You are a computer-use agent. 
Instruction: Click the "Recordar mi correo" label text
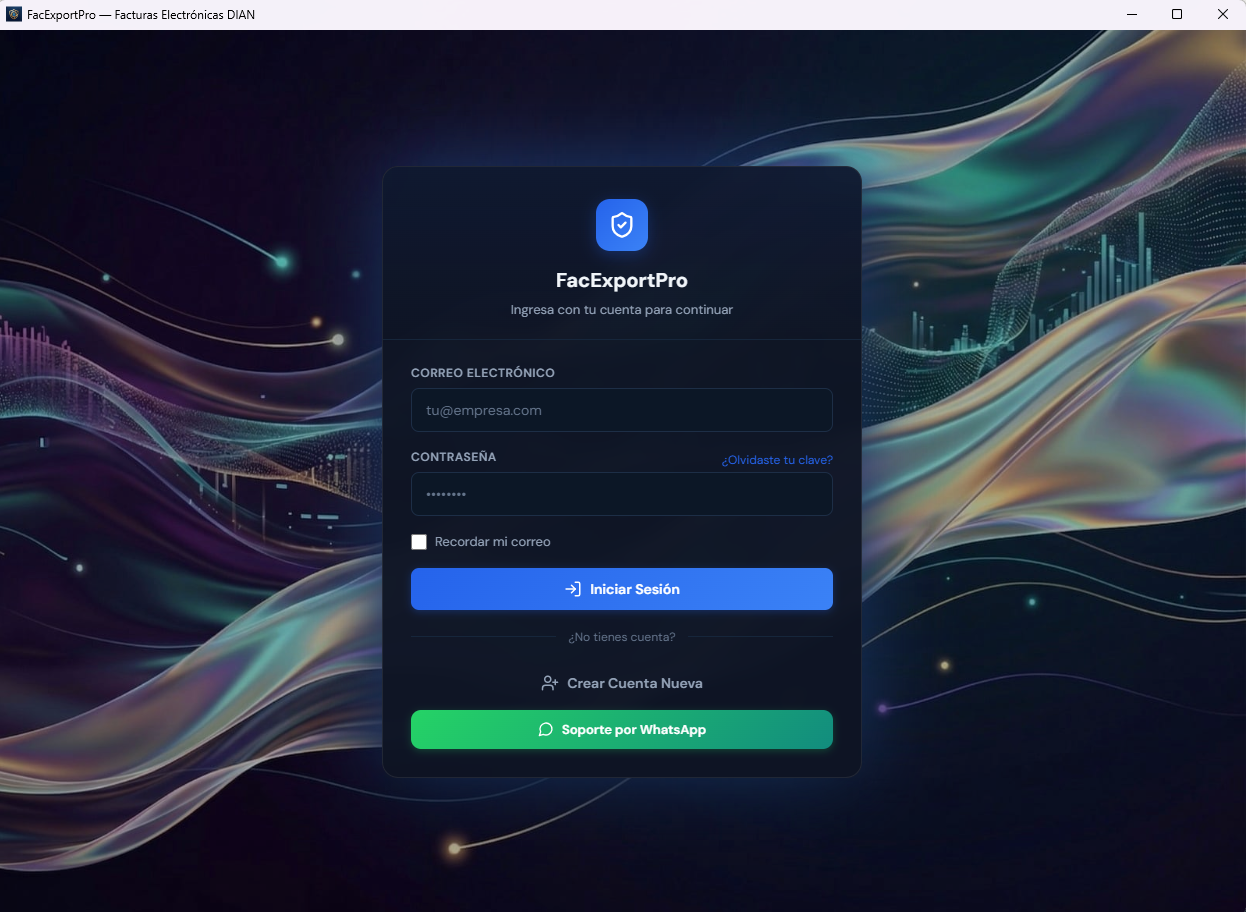coord(492,542)
